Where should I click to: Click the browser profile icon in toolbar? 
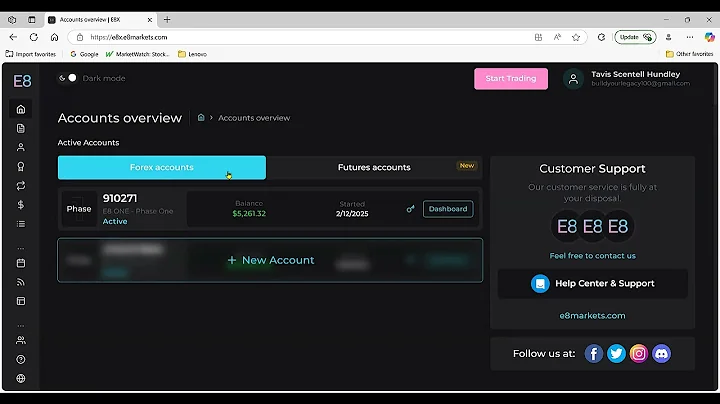click(669, 37)
